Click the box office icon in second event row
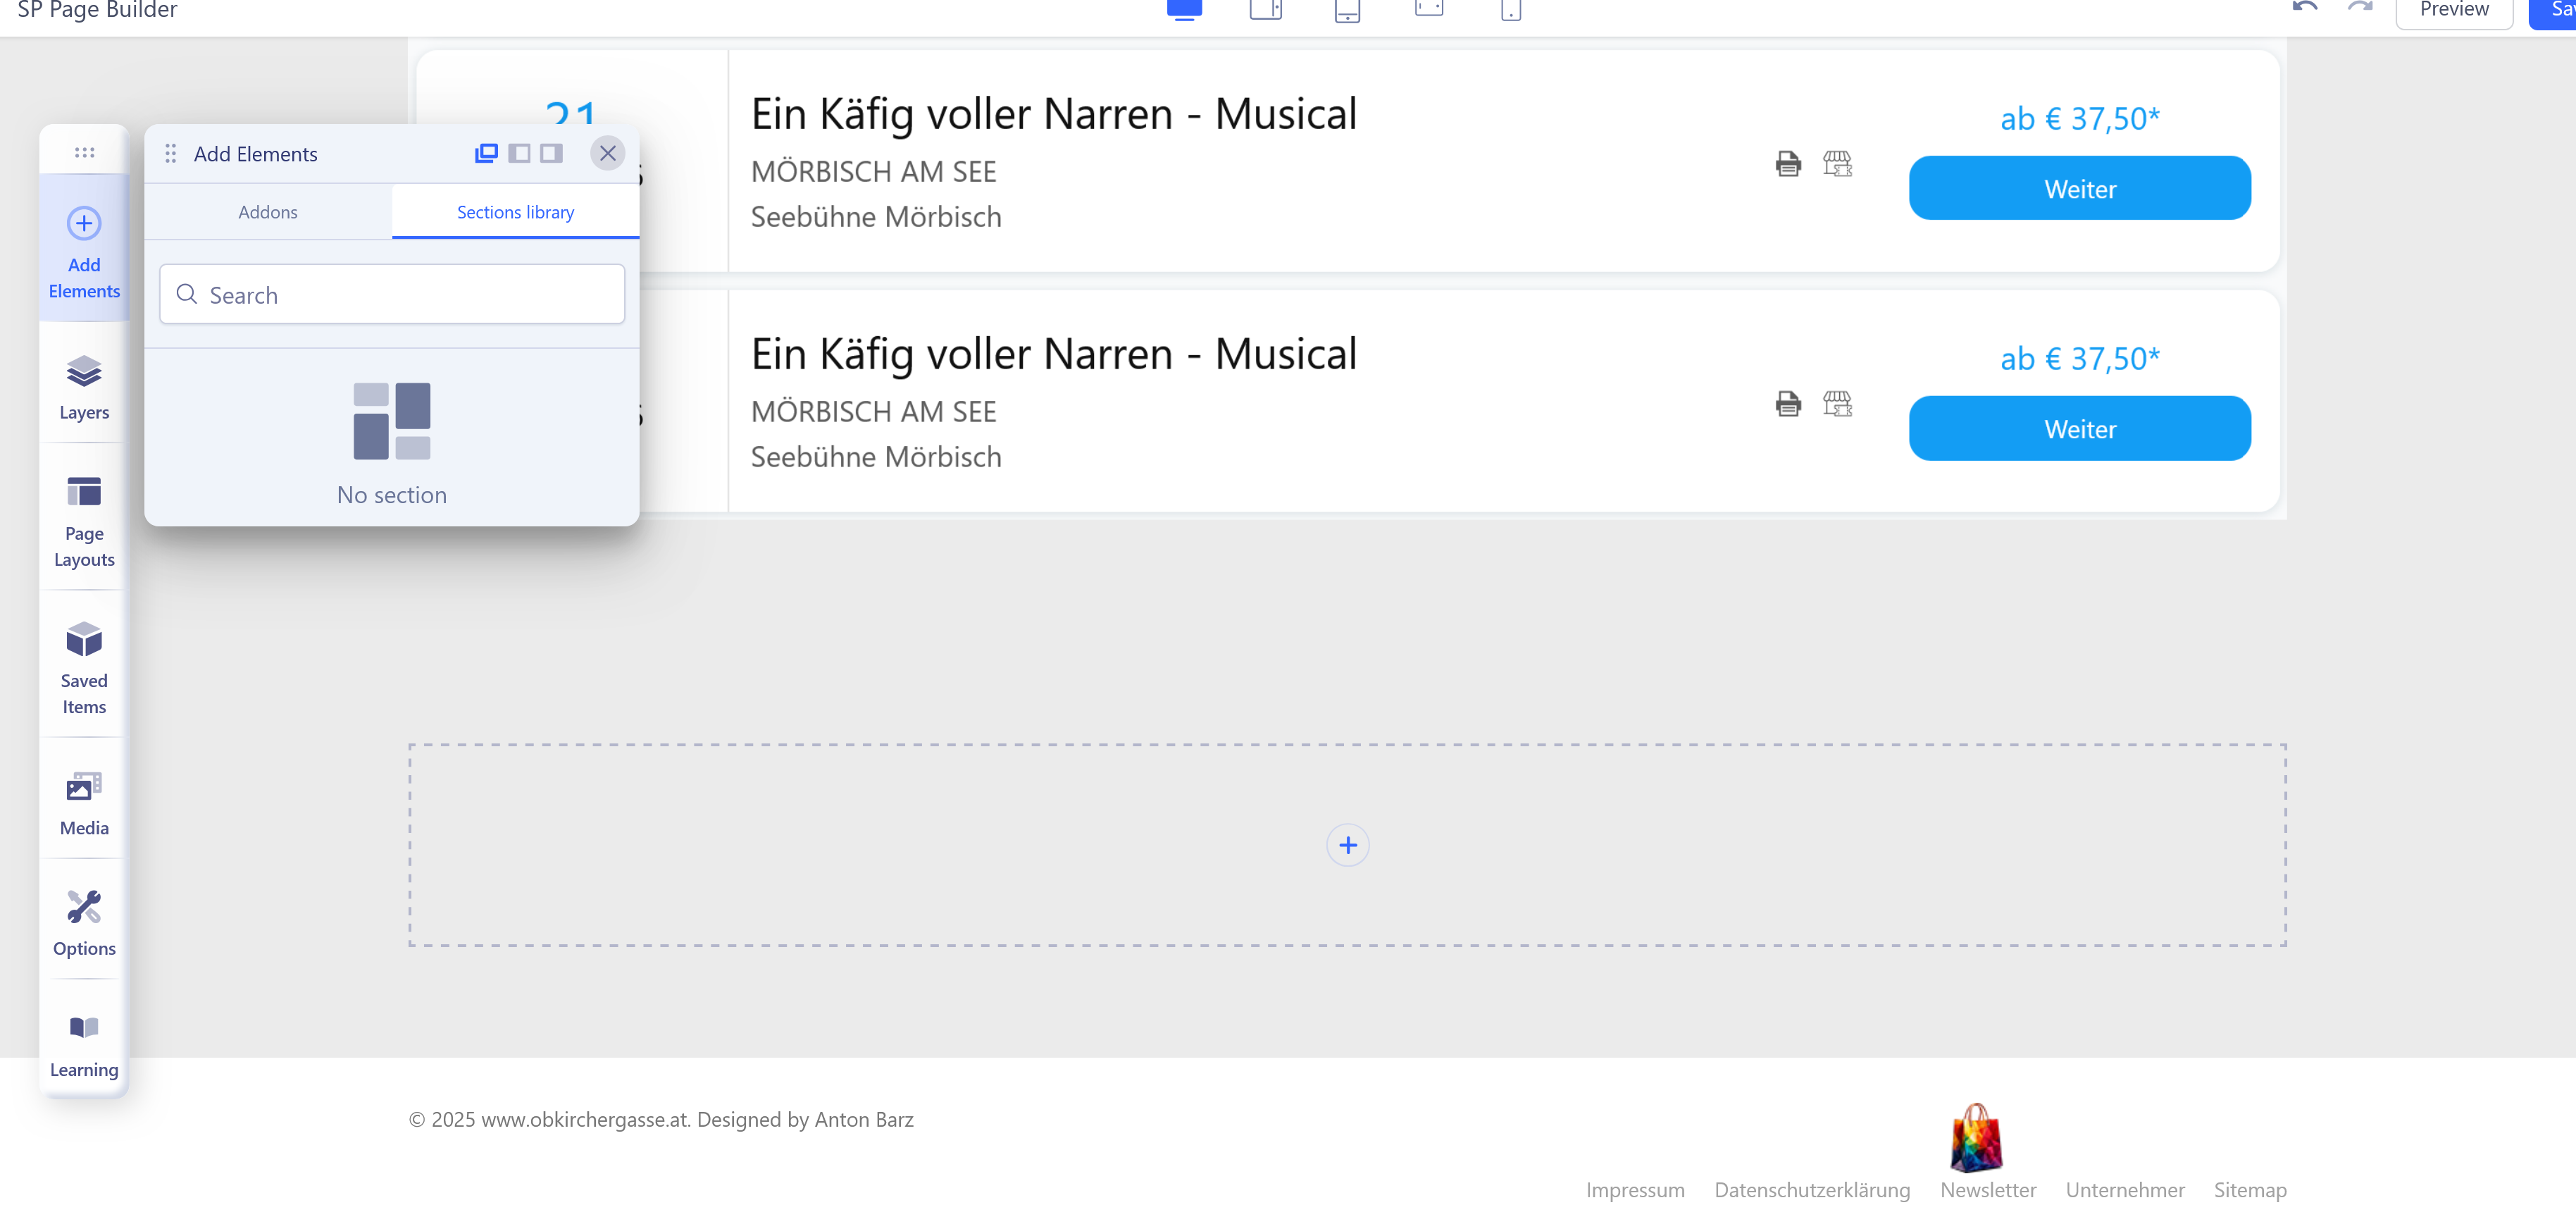2576x1224 pixels. 1837,403
